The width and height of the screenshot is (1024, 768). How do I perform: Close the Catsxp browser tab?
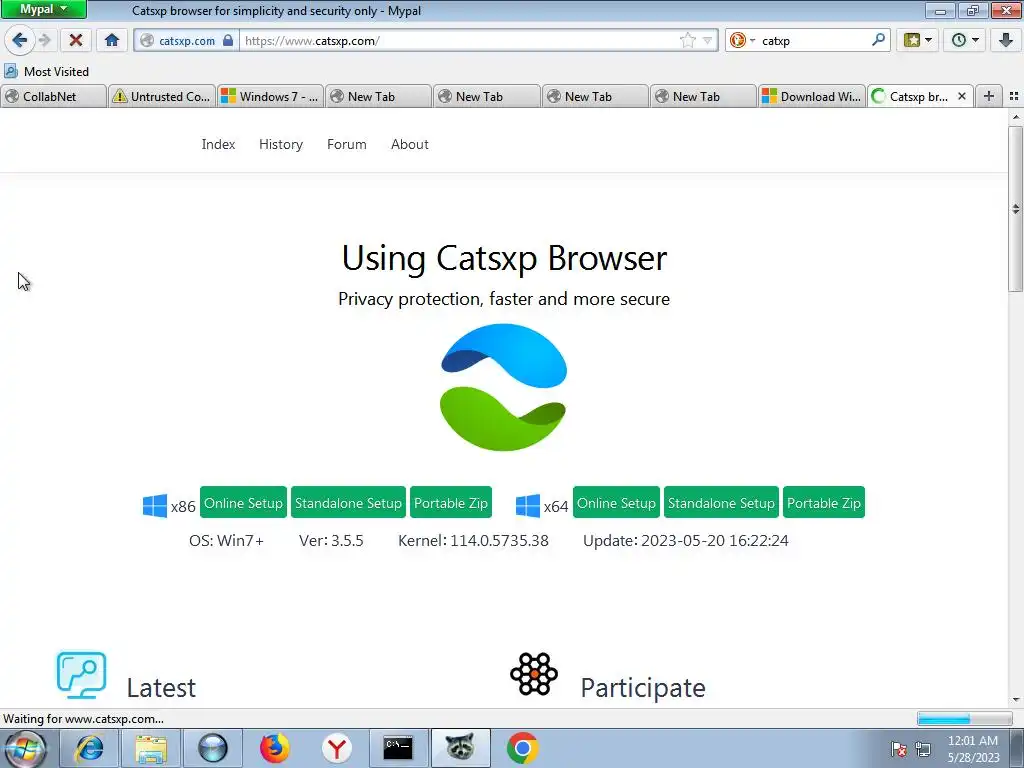click(x=961, y=97)
